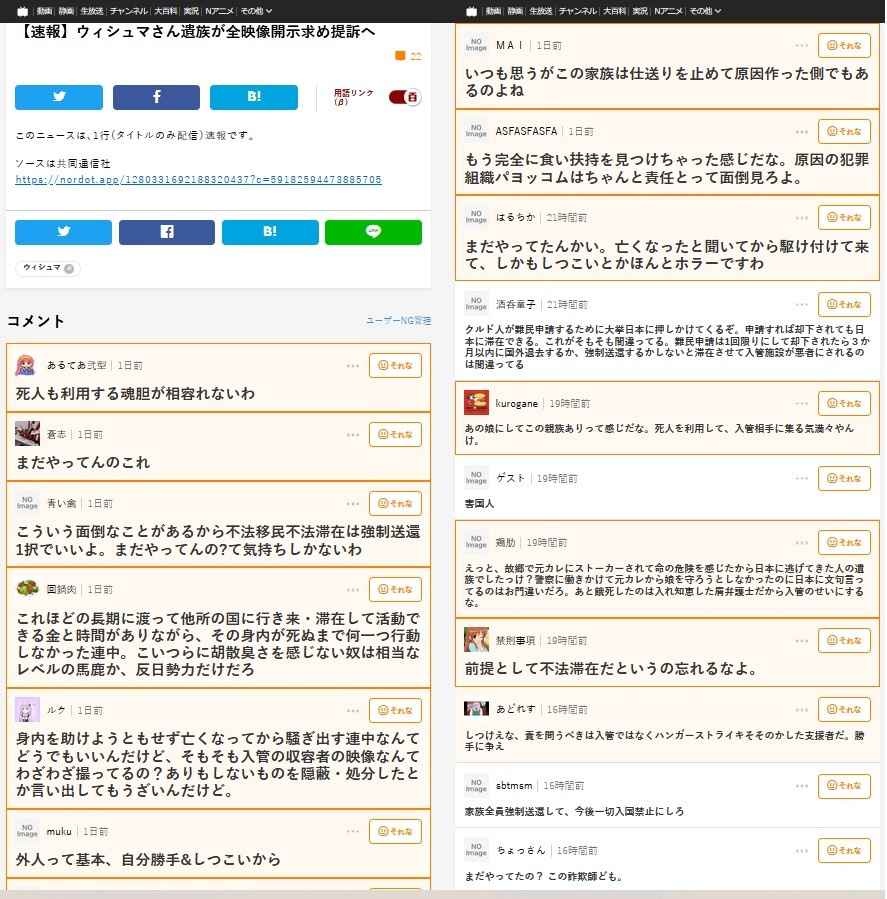This screenshot has width=887, height=899.
Task: Click username 禁則事項 in comments
Action: coord(515,640)
